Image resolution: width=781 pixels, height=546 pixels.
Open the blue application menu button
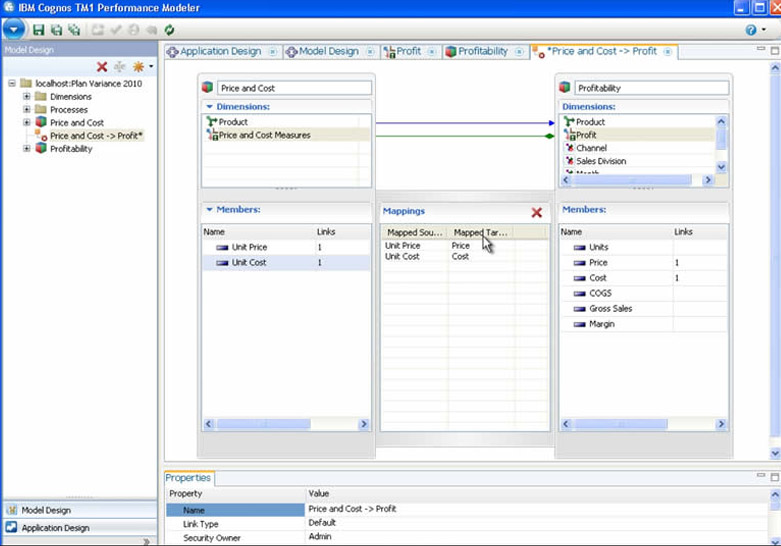click(x=13, y=29)
